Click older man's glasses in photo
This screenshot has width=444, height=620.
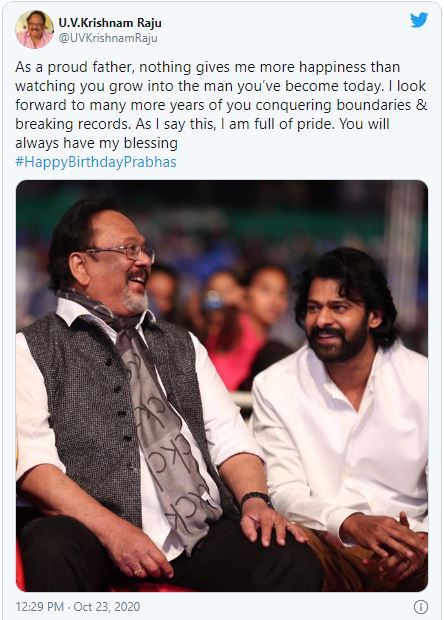click(123, 251)
